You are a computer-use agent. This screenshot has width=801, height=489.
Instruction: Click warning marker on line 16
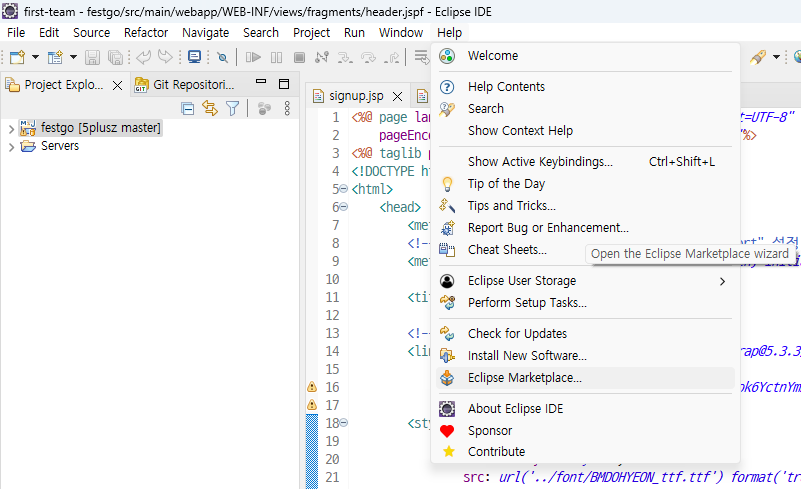[312, 387]
